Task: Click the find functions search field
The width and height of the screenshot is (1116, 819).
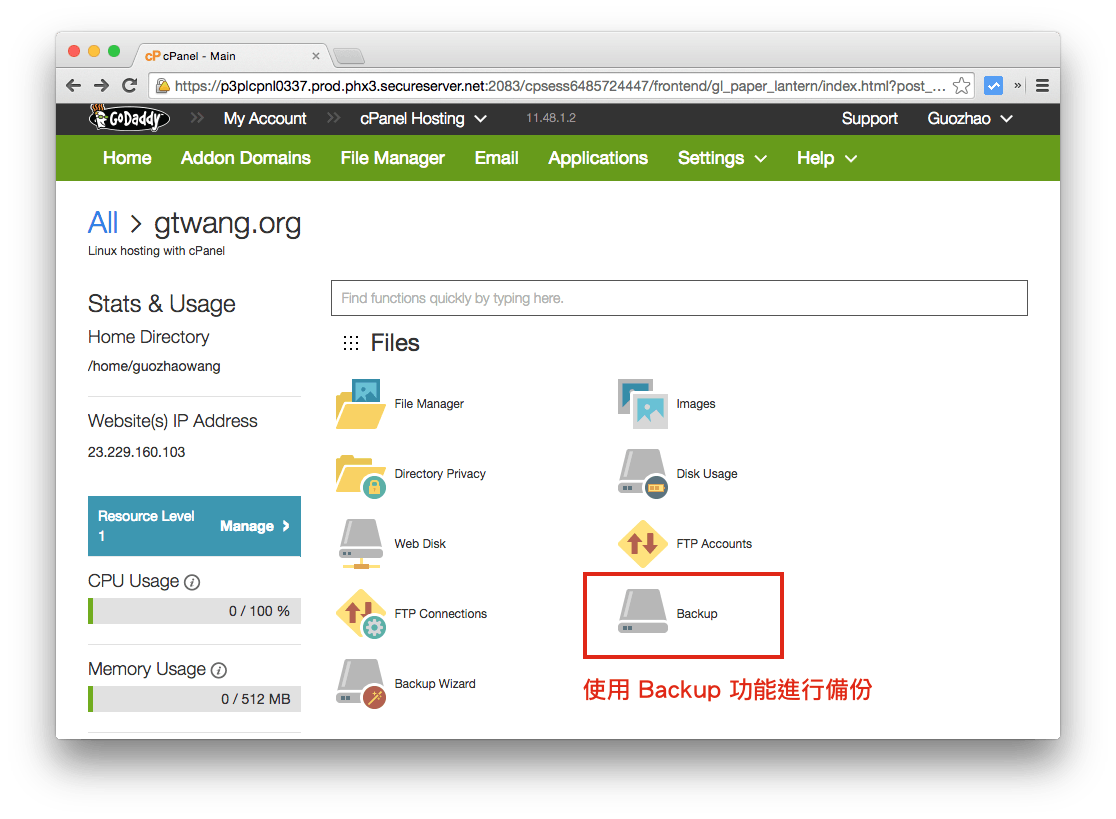Action: click(679, 298)
